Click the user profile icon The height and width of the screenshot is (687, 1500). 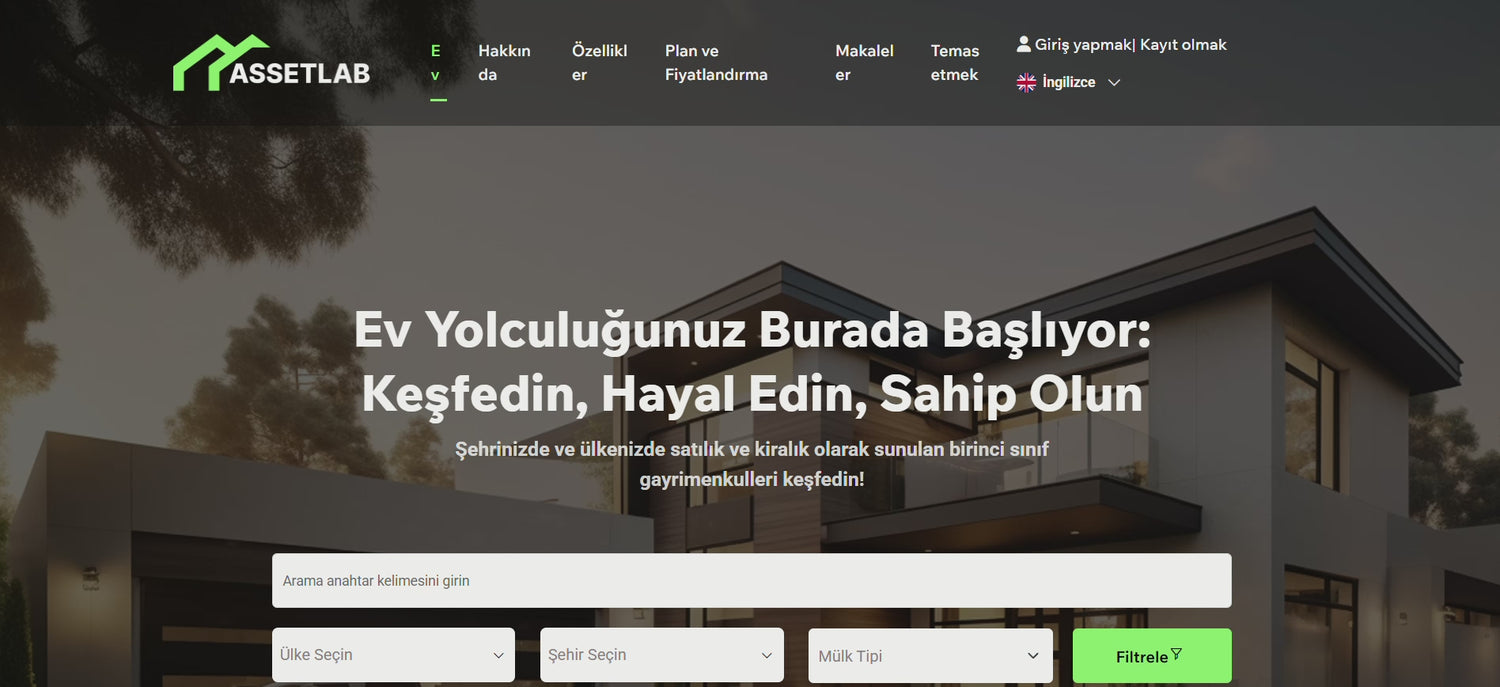(1023, 44)
